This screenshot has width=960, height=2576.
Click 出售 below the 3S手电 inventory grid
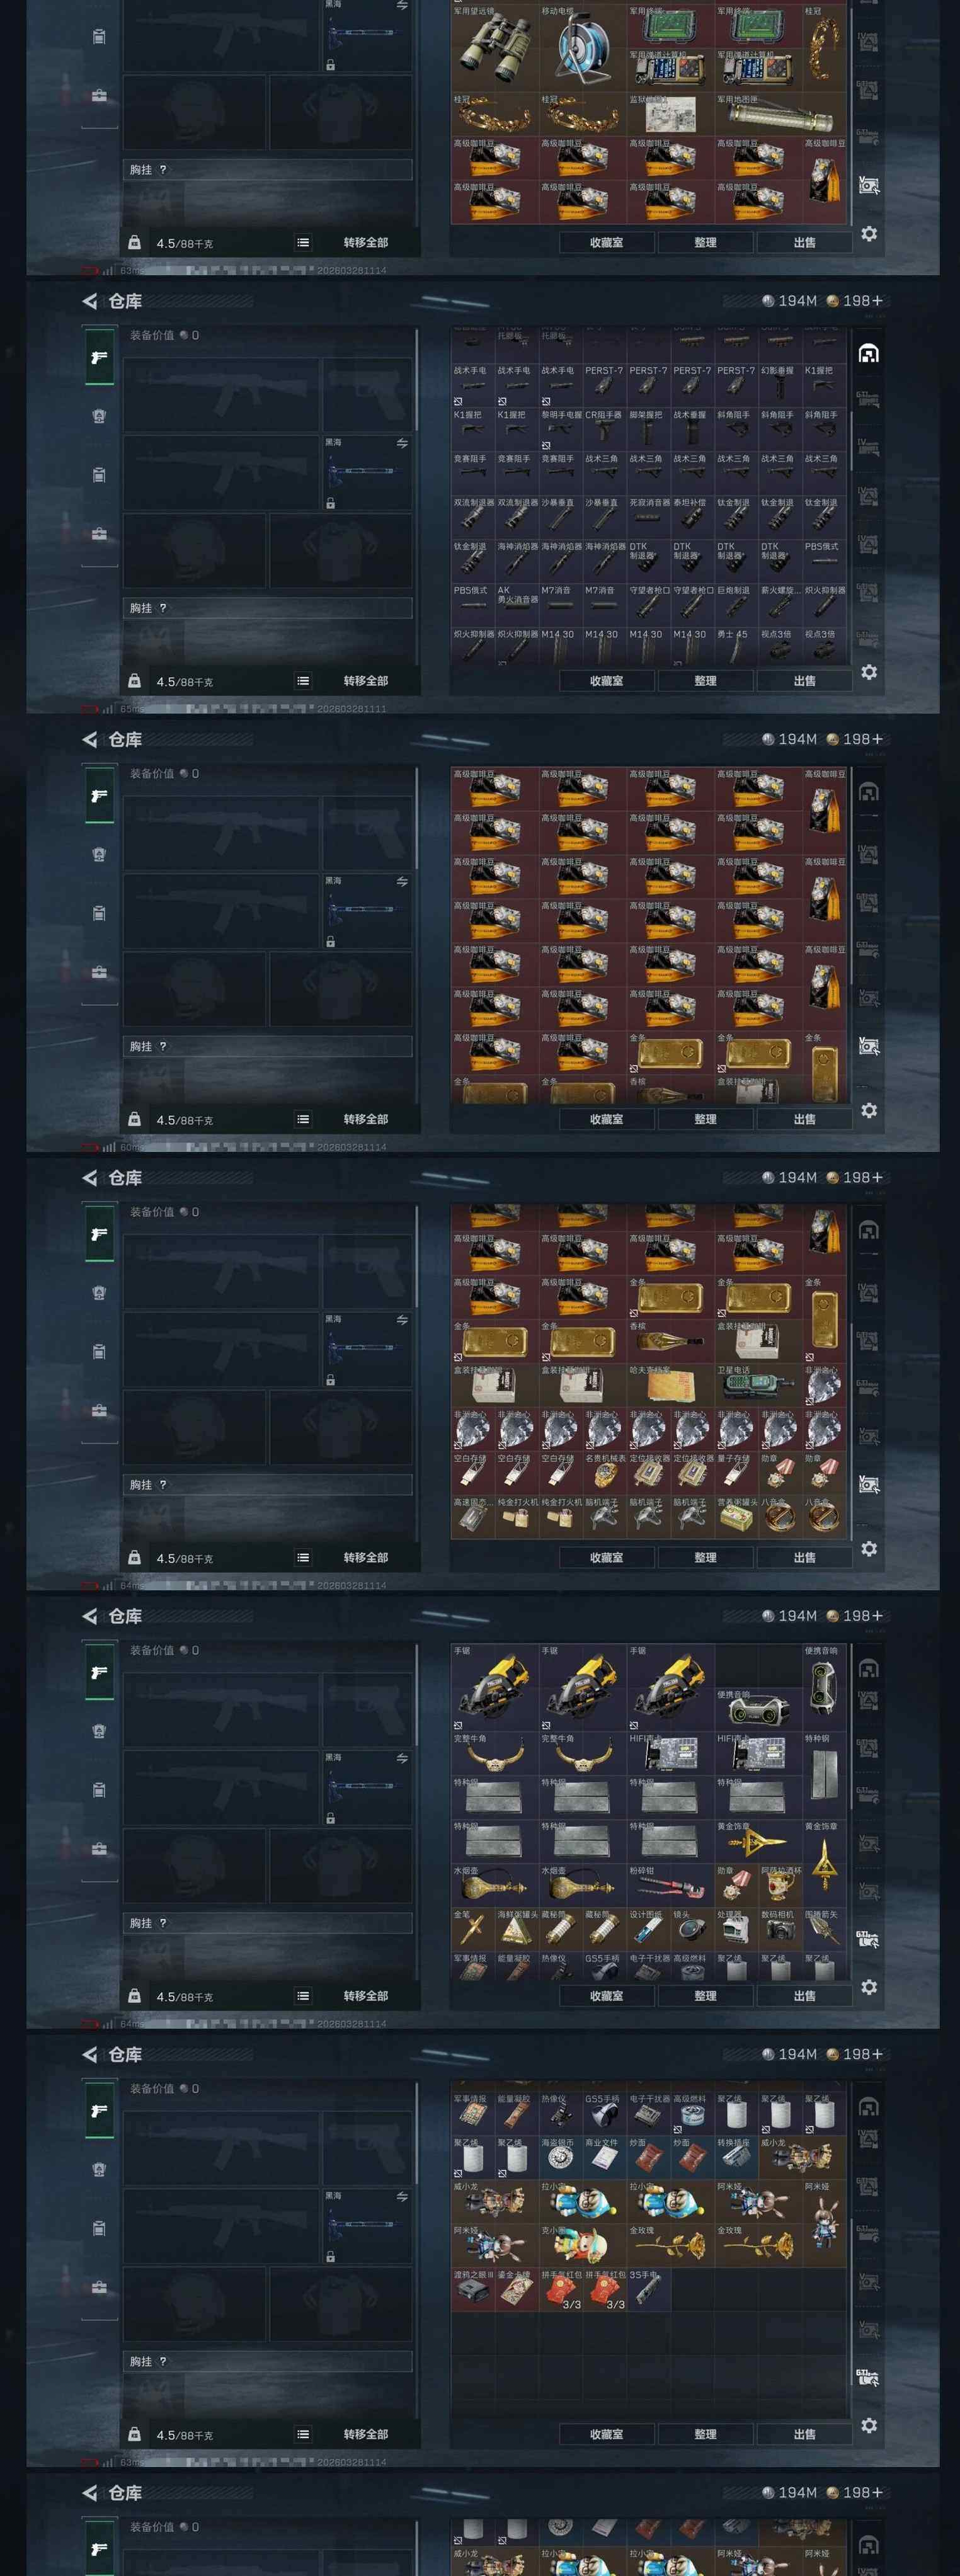pyautogui.click(x=804, y=2434)
